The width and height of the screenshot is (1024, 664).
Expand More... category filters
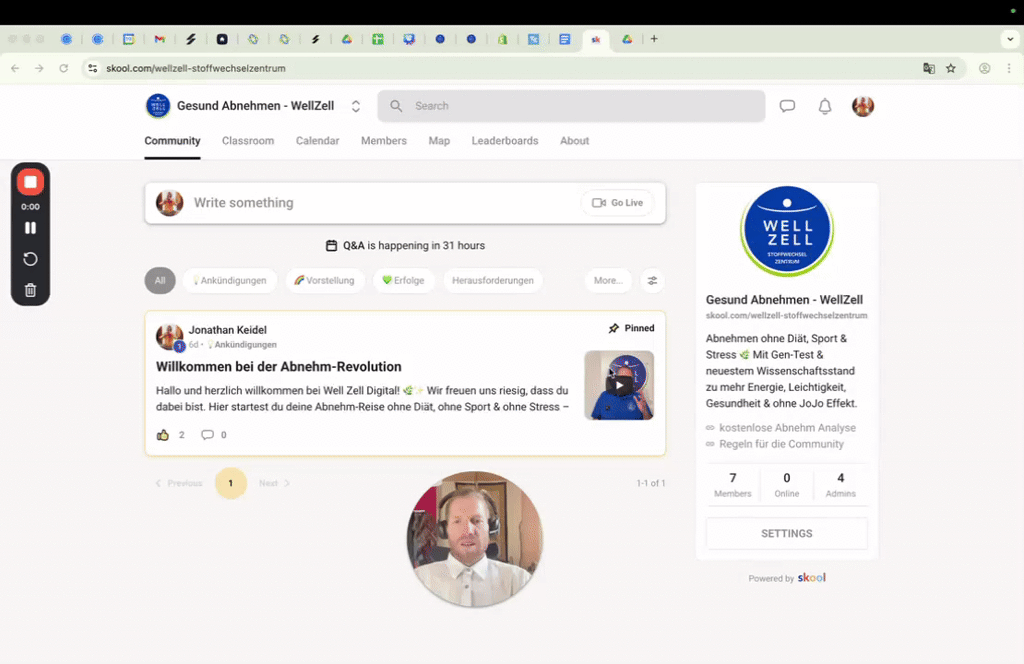pos(608,281)
